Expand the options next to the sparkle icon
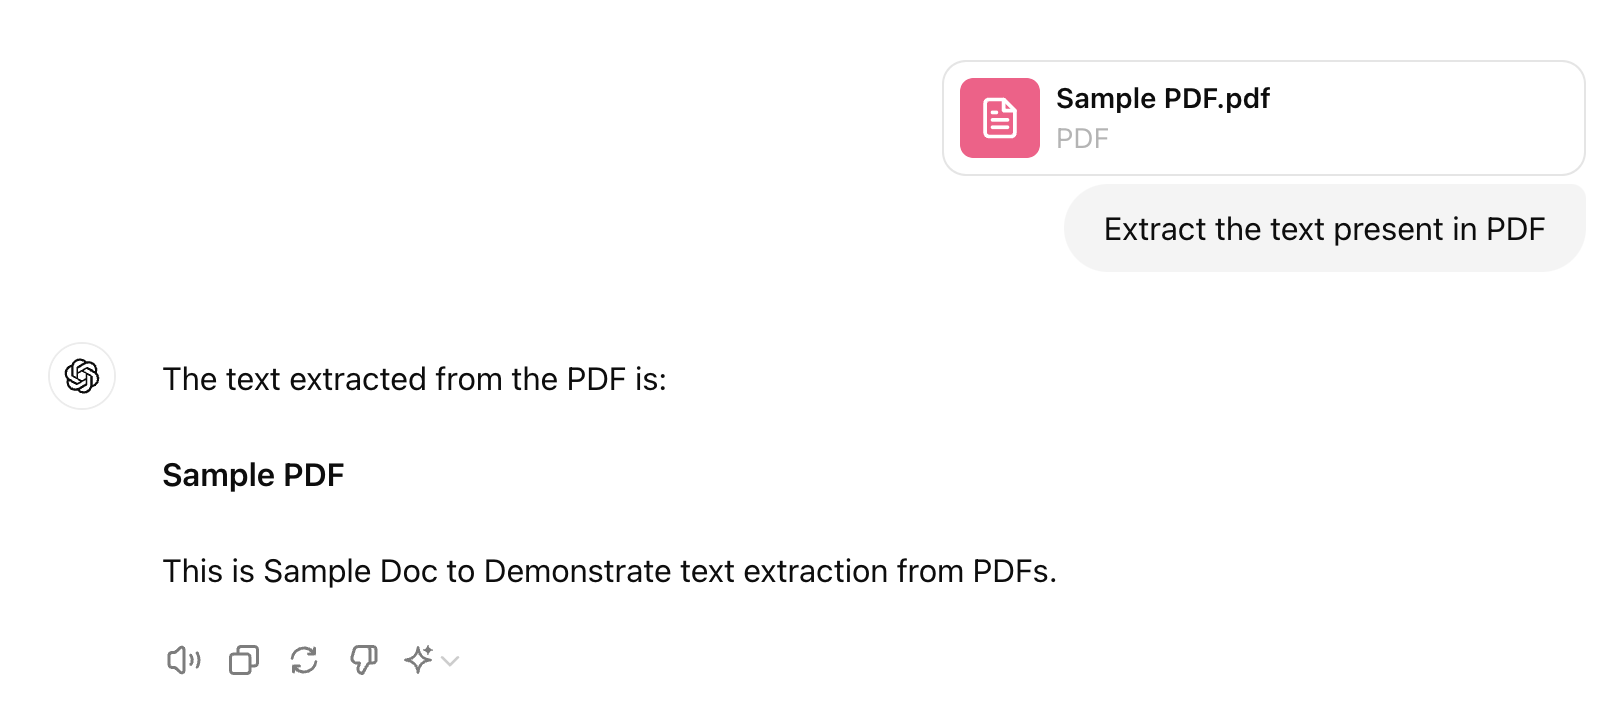The width and height of the screenshot is (1622, 714). [449, 661]
